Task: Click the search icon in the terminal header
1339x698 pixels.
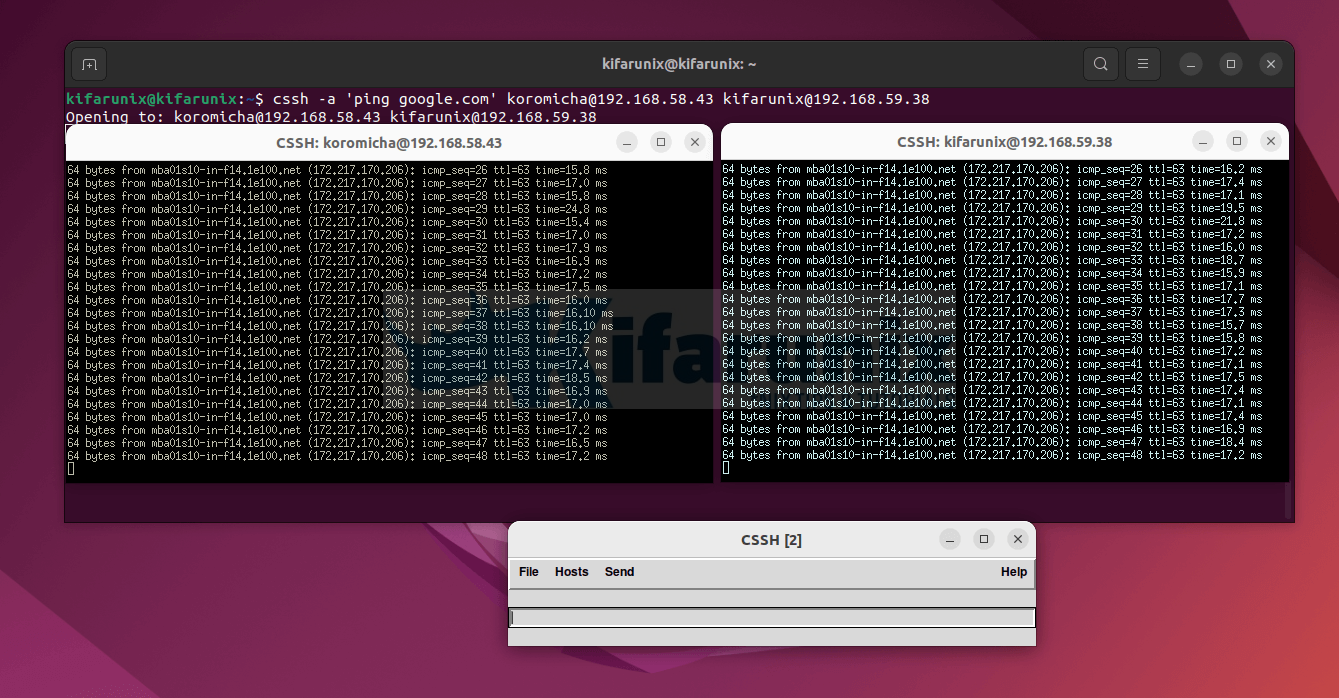Action: pyautogui.click(x=1101, y=64)
